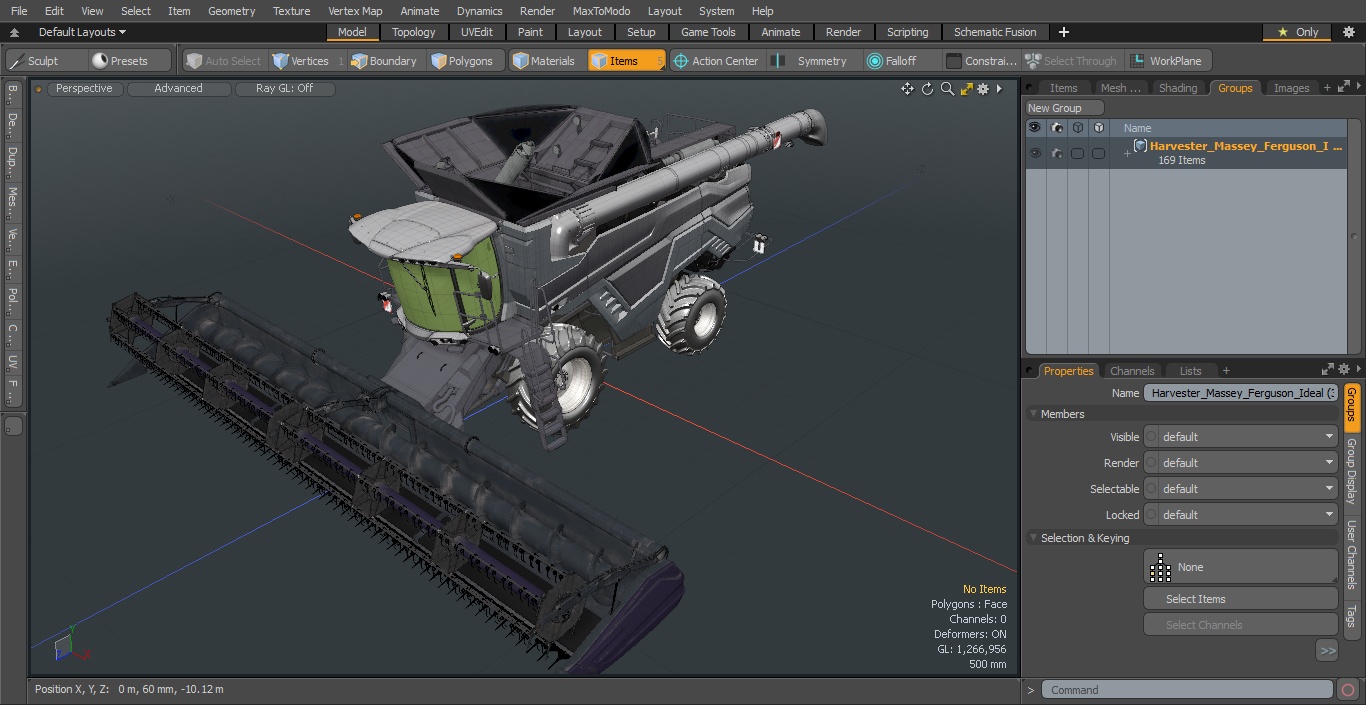The height and width of the screenshot is (705, 1366).
Task: Click the eye column header icon
Action: [x=1035, y=128]
